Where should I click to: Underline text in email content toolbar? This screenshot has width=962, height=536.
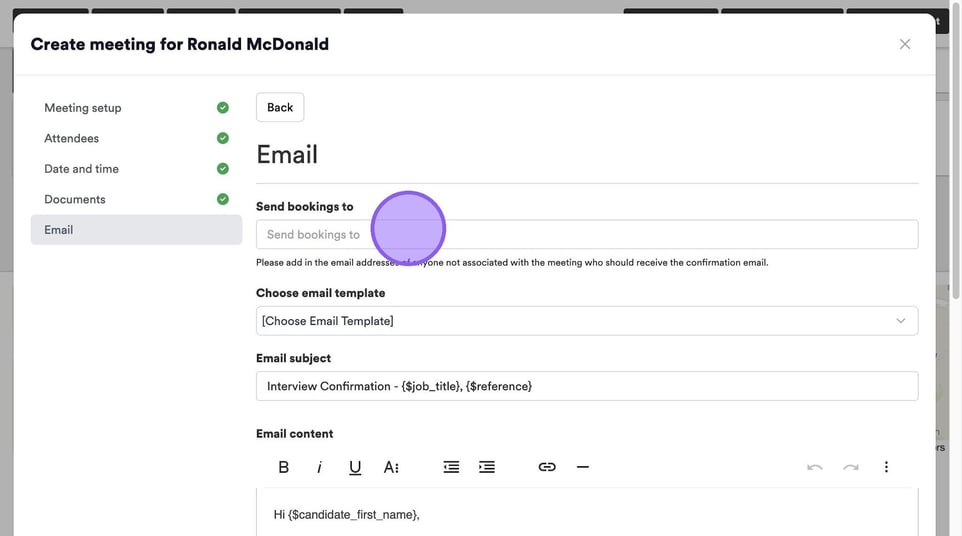pos(355,467)
